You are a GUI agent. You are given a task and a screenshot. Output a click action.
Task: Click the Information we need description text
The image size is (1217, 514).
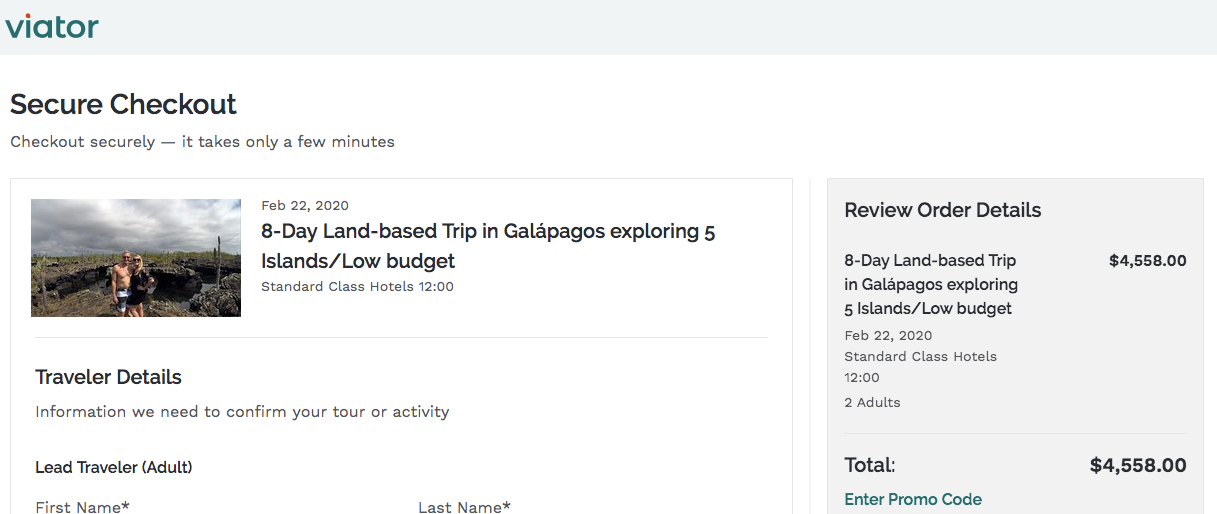point(242,412)
